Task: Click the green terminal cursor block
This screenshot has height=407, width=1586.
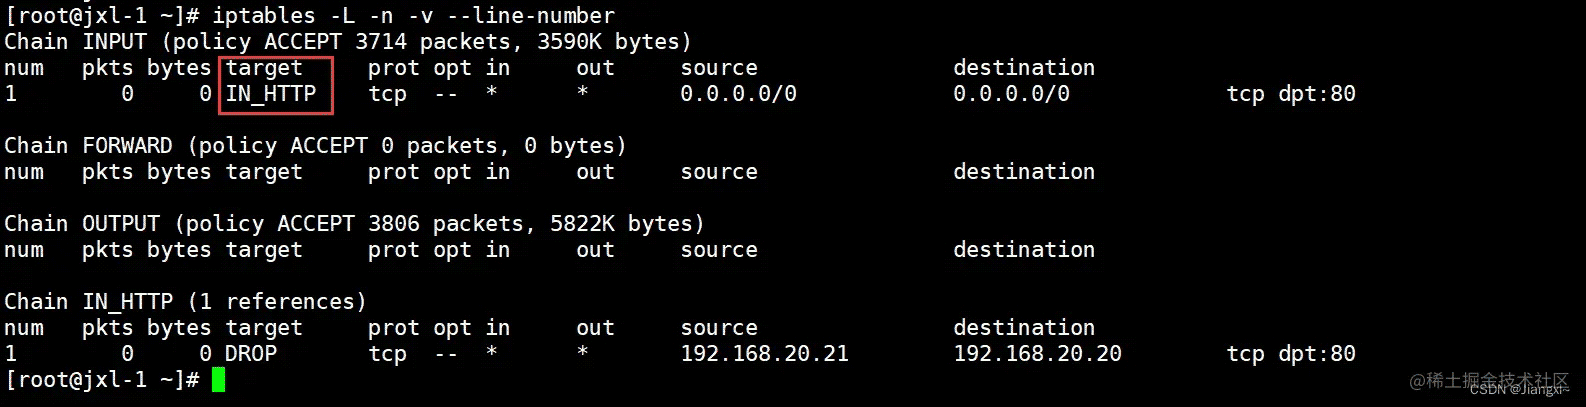Action: [x=218, y=380]
